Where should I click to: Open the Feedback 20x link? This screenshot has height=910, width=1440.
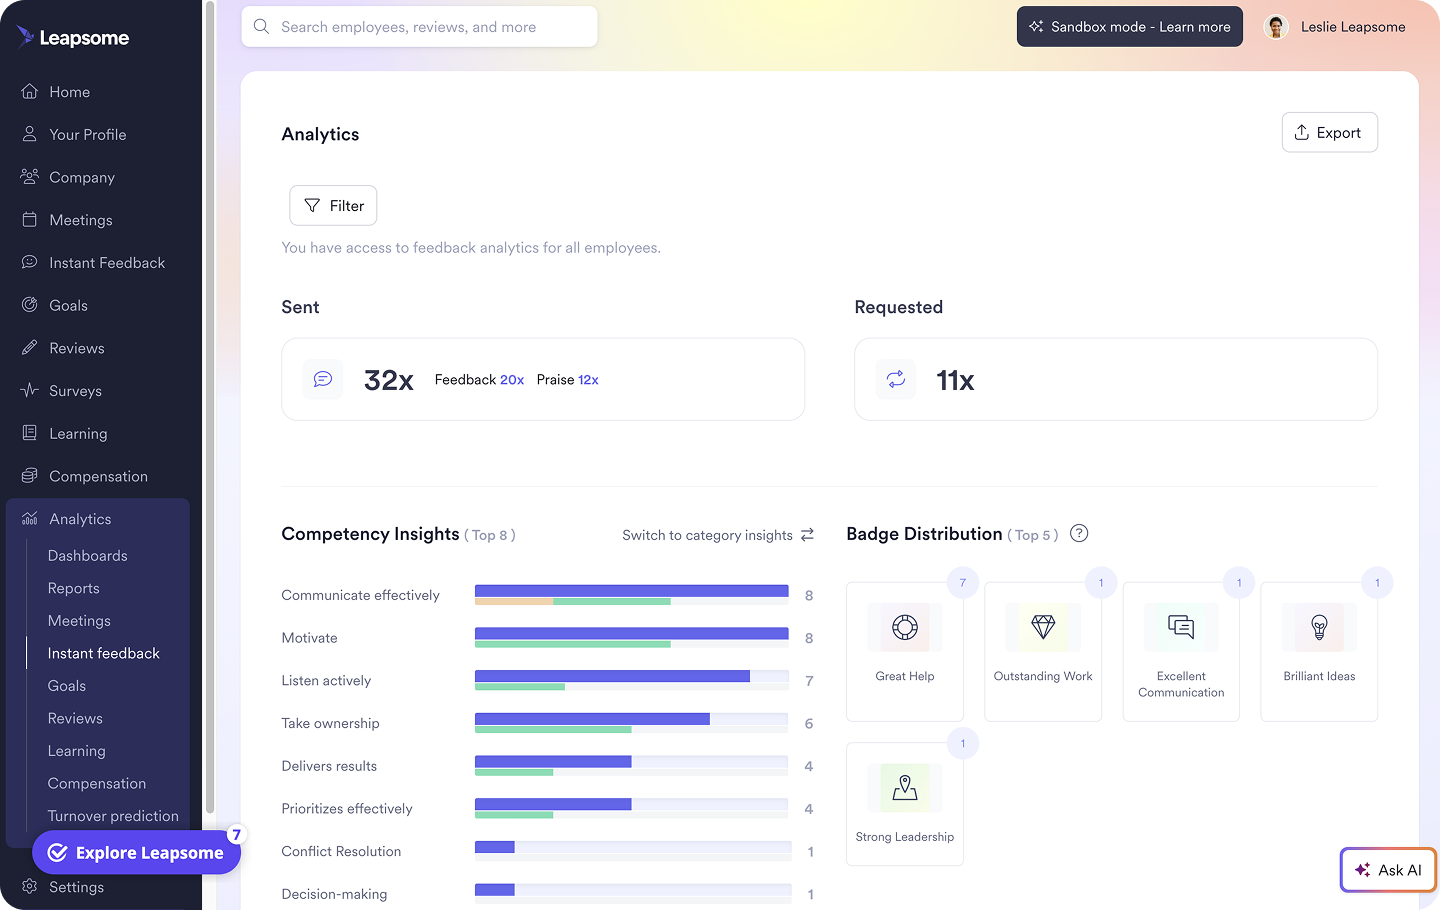click(479, 380)
